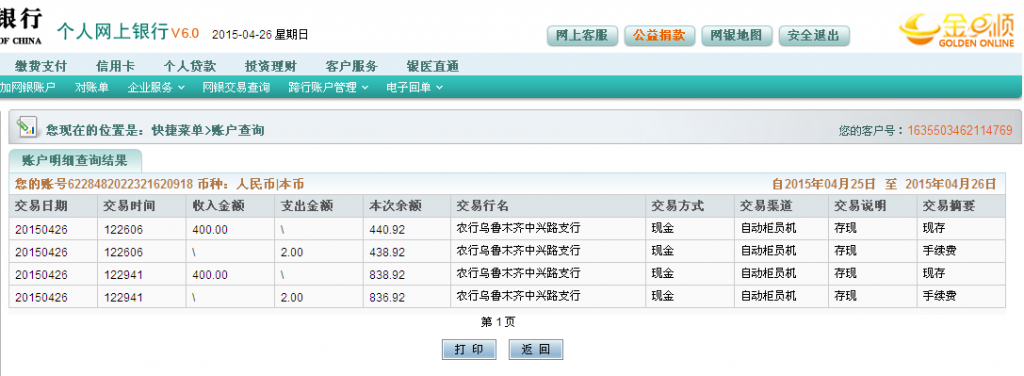Click the 返回 back button
This screenshot has width=1024, height=376.
tap(536, 349)
